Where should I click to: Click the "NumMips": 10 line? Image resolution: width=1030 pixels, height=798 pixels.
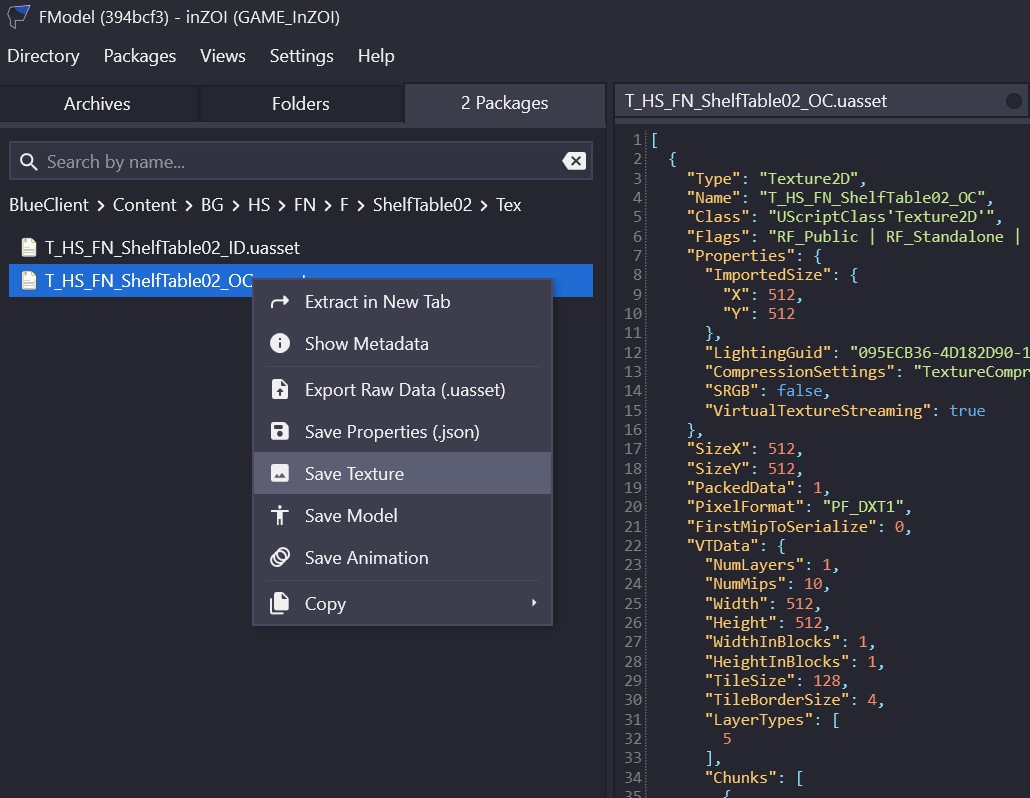767,584
